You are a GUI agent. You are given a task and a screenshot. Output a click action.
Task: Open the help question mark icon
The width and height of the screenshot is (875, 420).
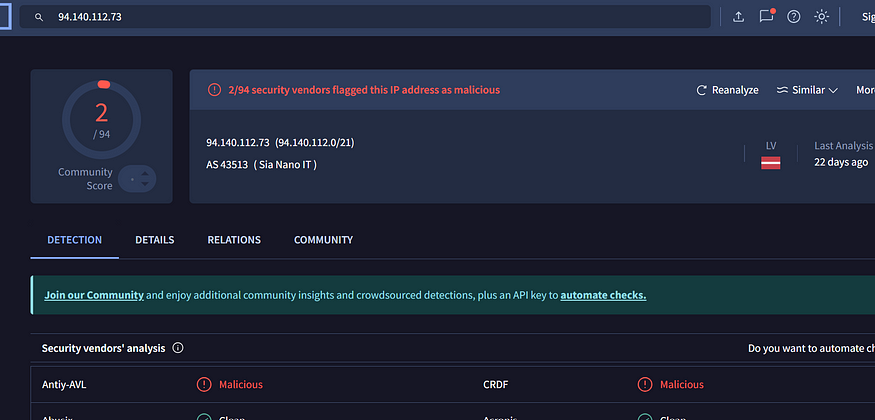point(794,17)
